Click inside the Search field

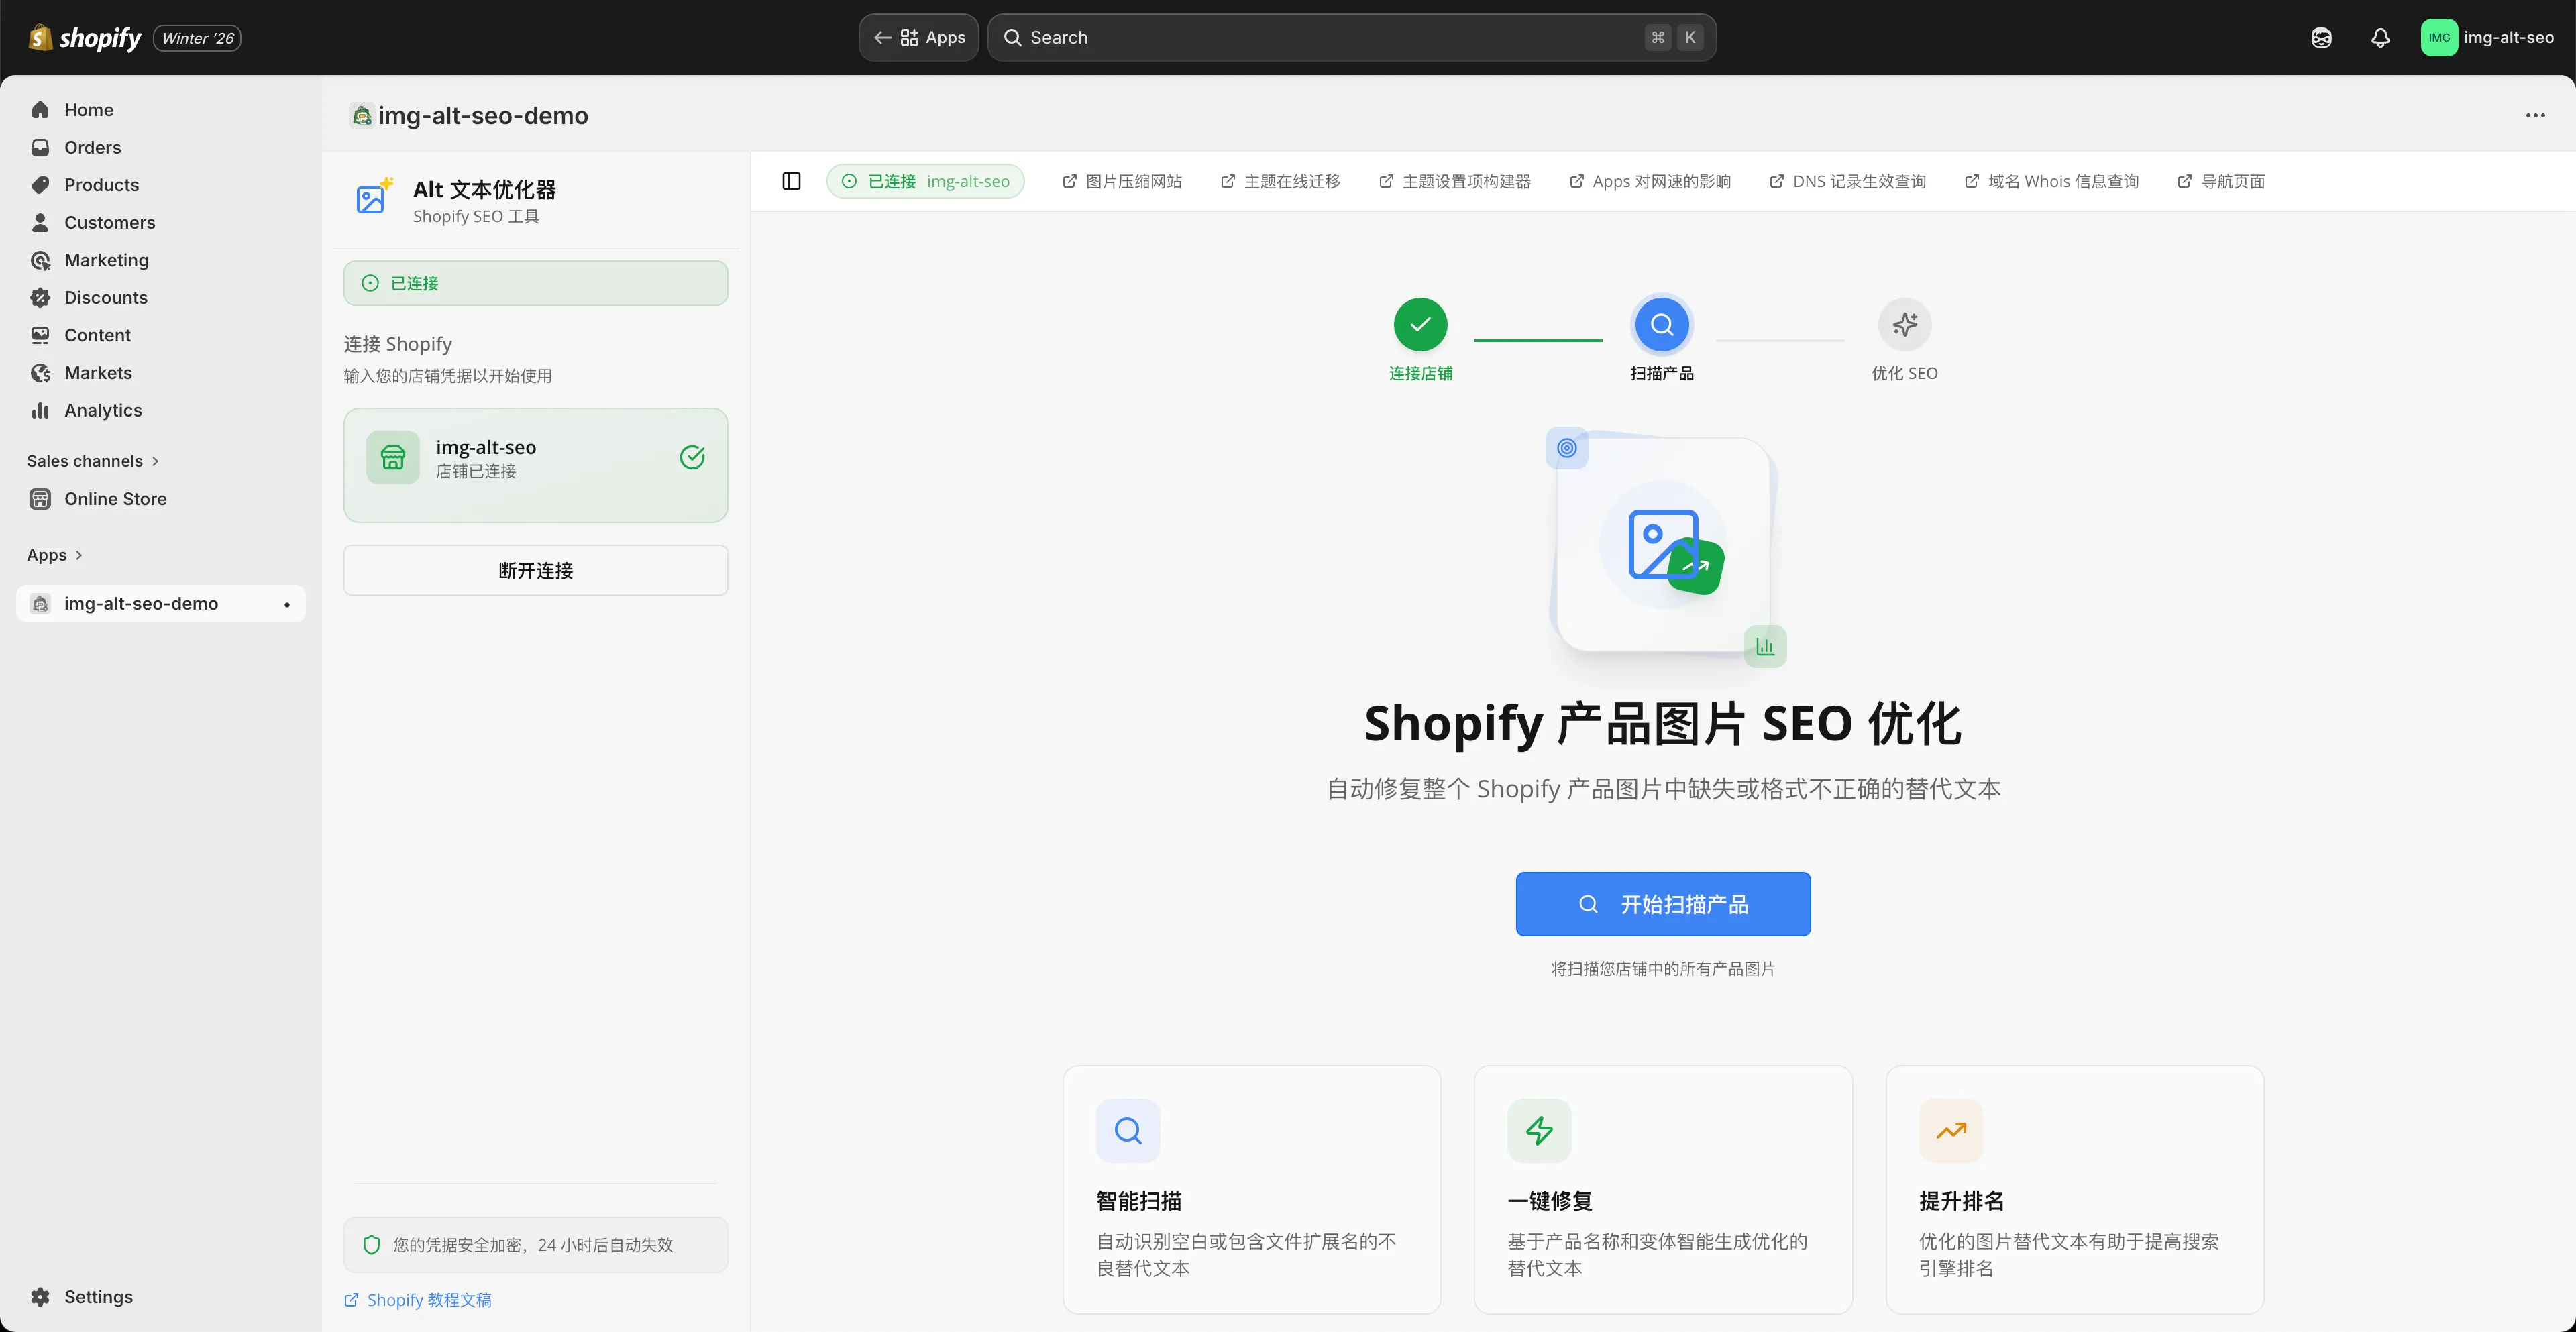point(1200,37)
